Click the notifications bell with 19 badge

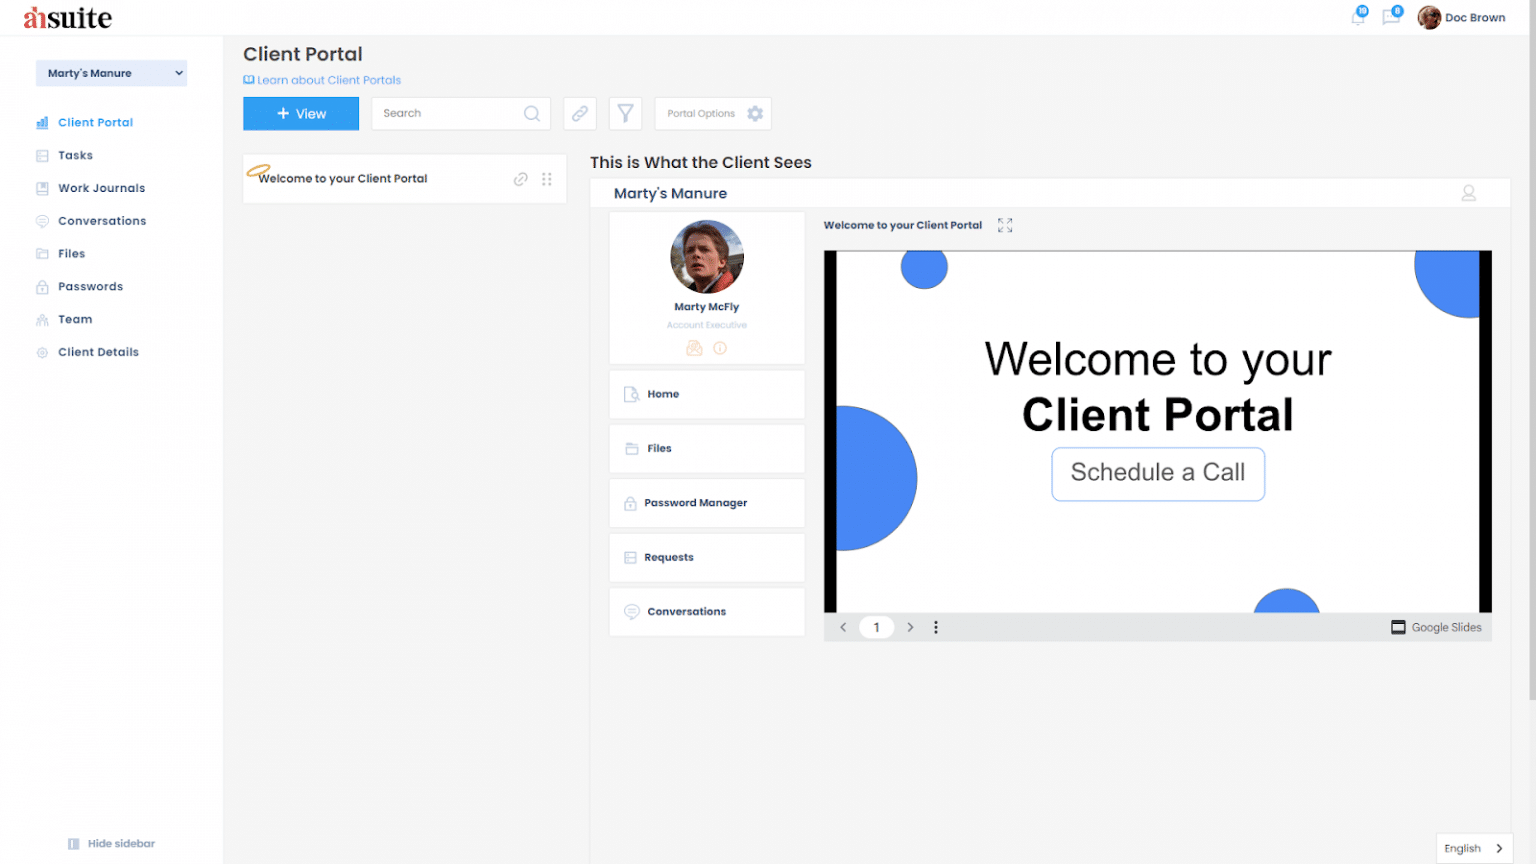pos(1358,17)
